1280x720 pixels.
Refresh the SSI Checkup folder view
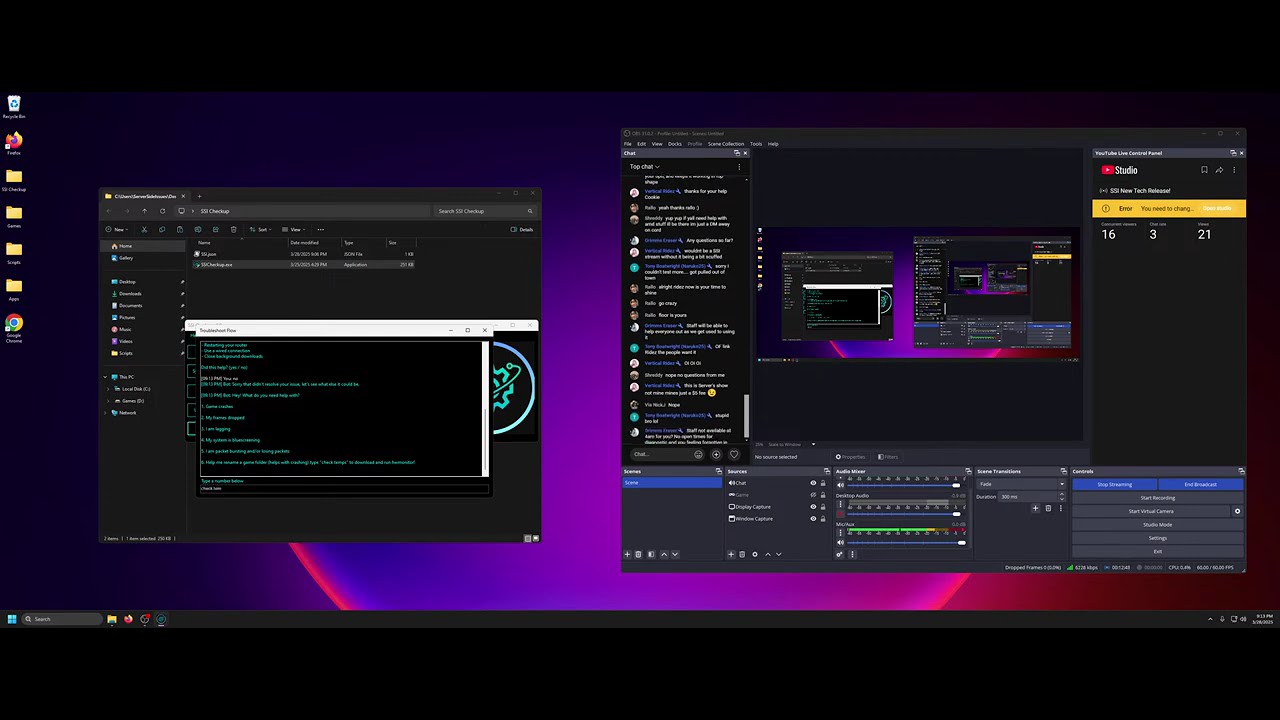(163, 211)
